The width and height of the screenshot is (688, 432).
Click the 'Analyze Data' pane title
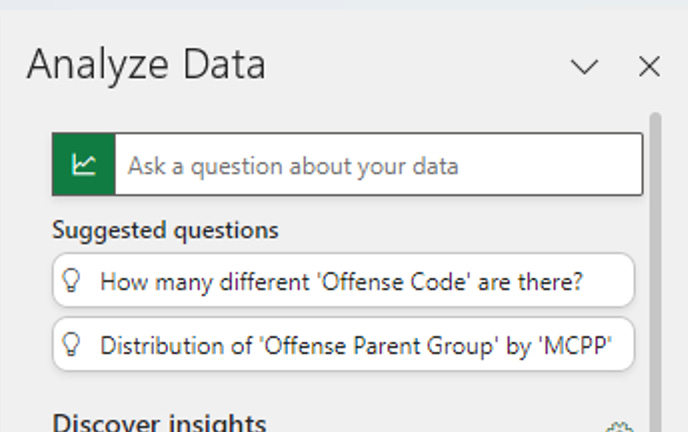click(x=146, y=65)
